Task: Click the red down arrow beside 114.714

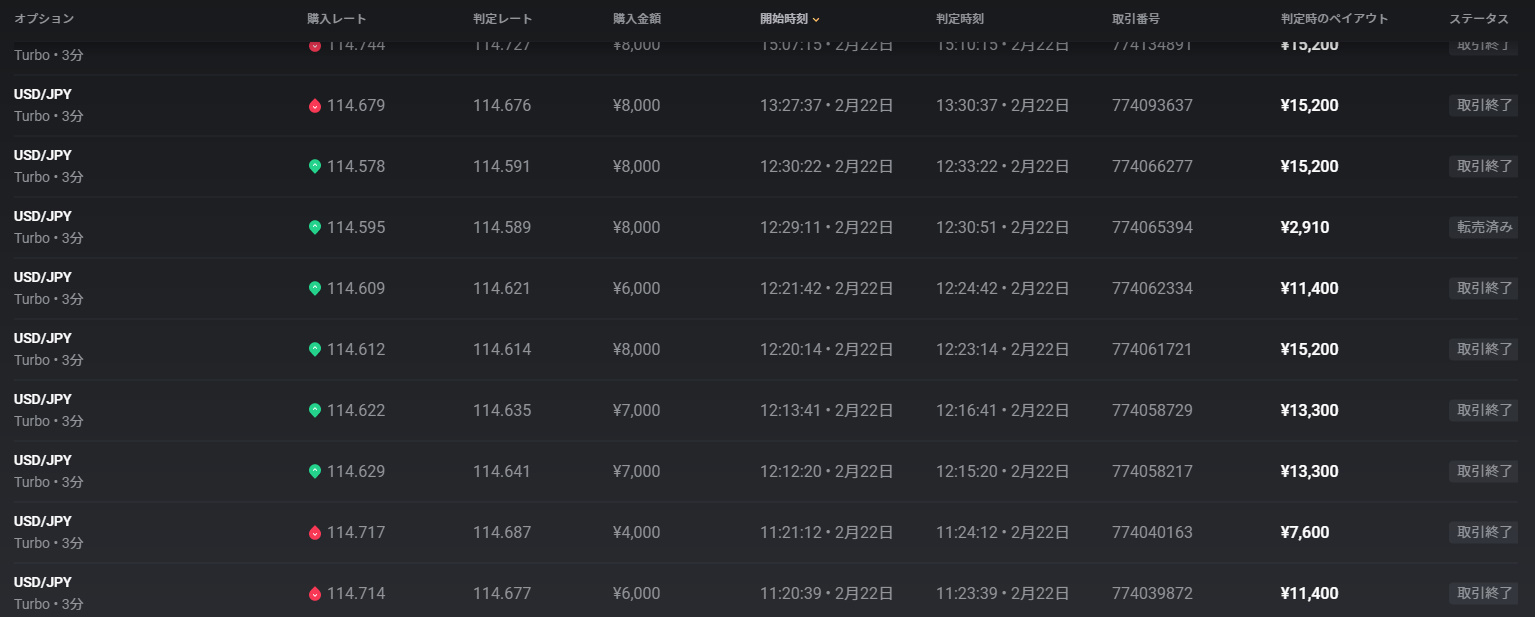Action: [x=315, y=594]
